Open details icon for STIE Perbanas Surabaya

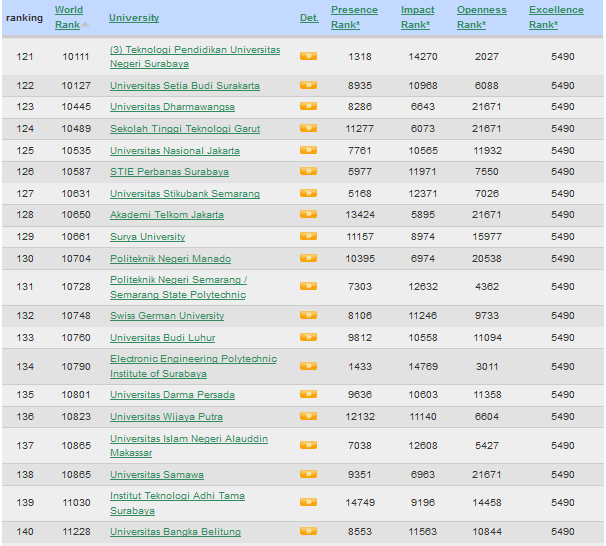[308, 171]
